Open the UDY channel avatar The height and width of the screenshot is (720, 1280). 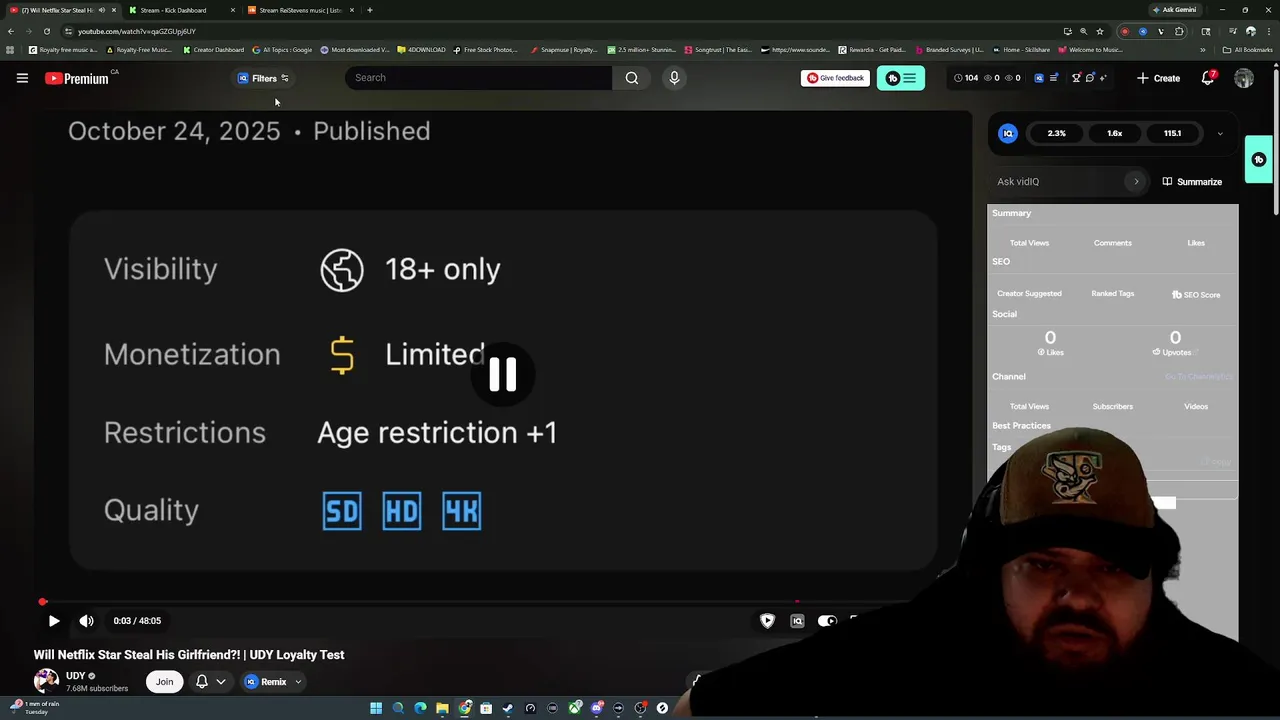tap(46, 682)
